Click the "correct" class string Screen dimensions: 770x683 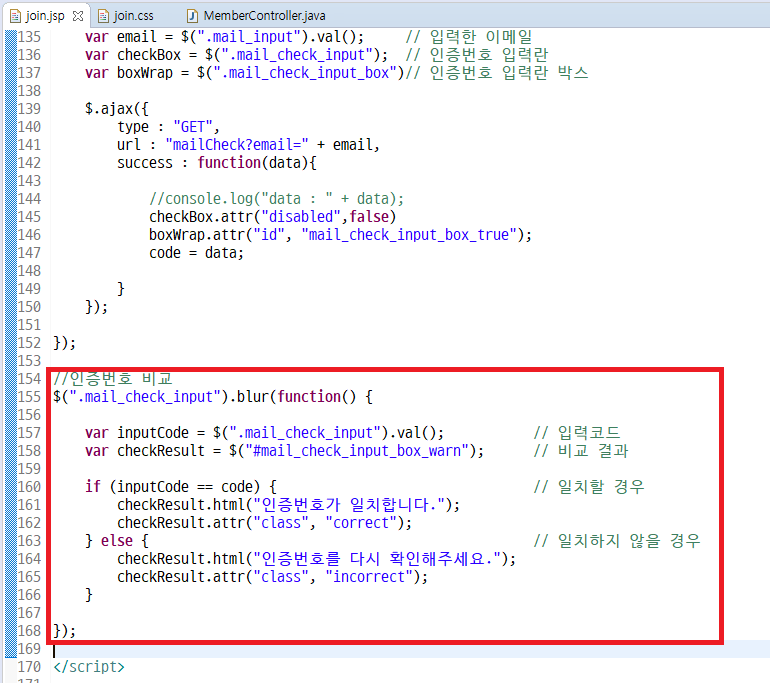click(361, 523)
